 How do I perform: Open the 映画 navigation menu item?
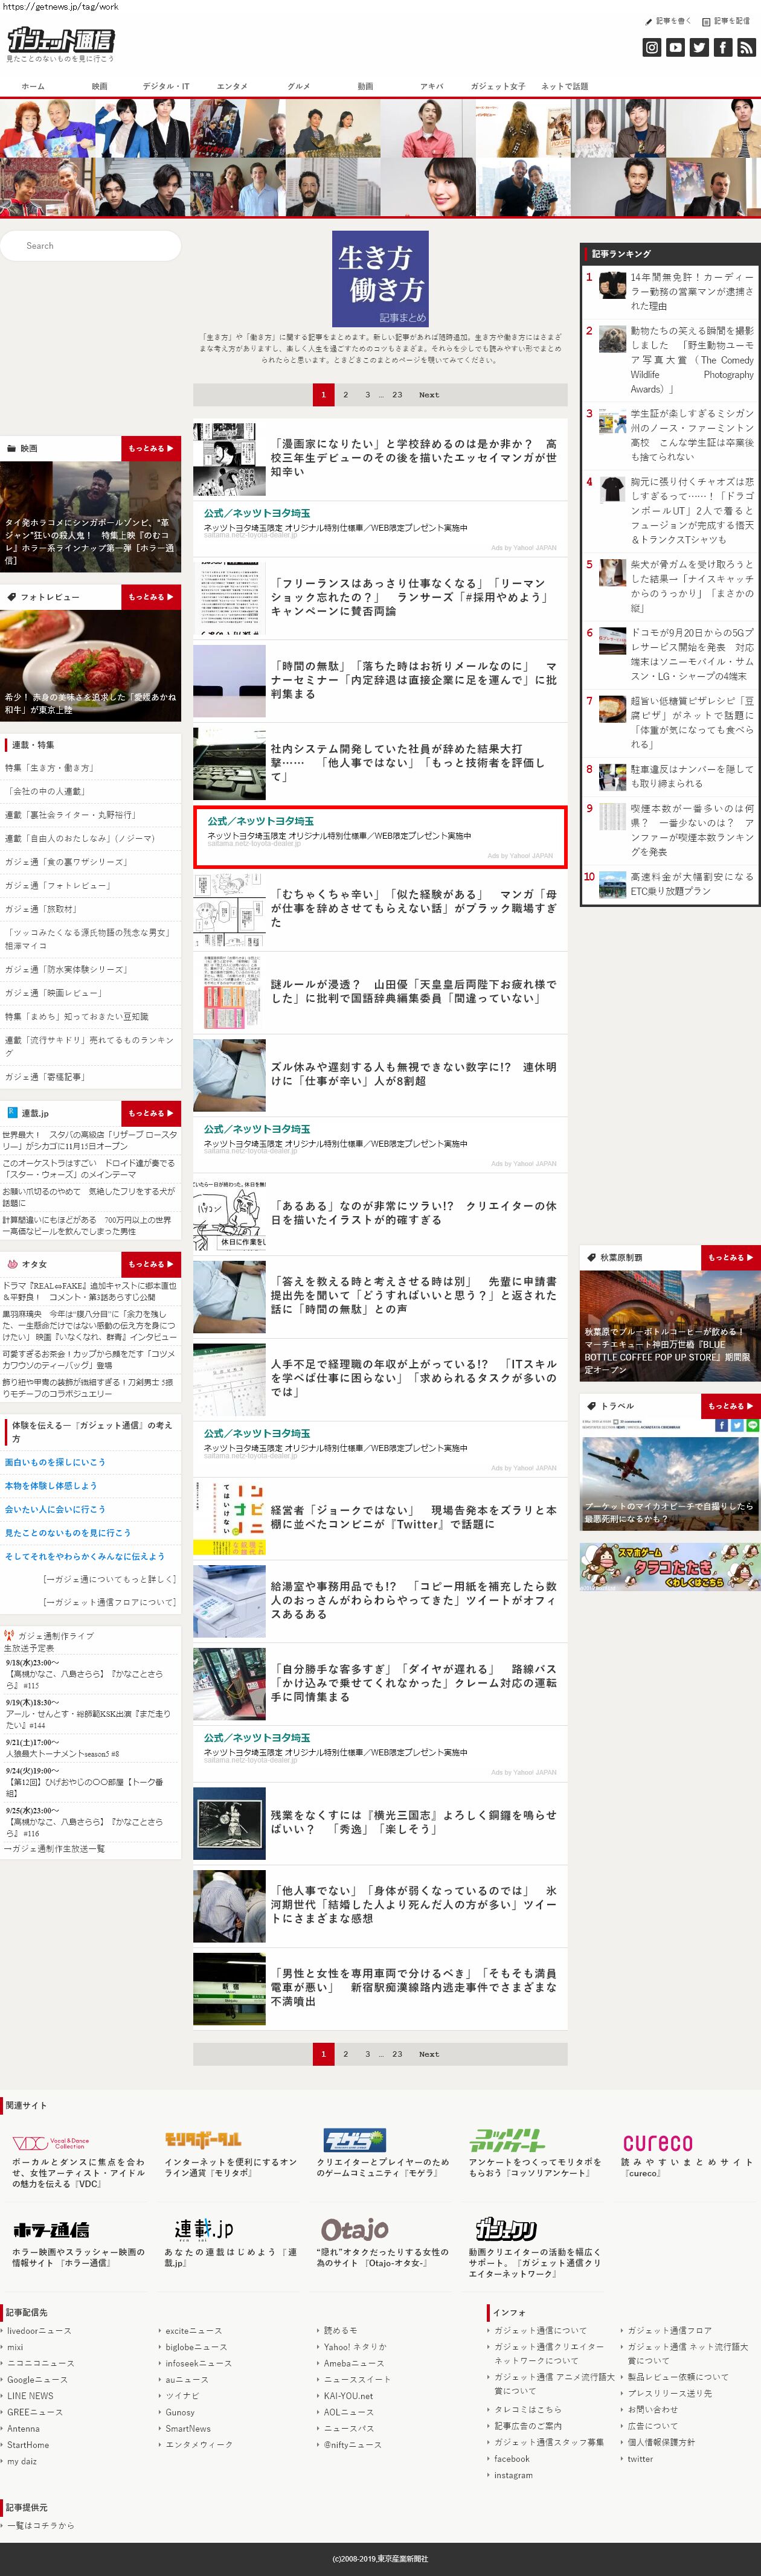tap(99, 86)
